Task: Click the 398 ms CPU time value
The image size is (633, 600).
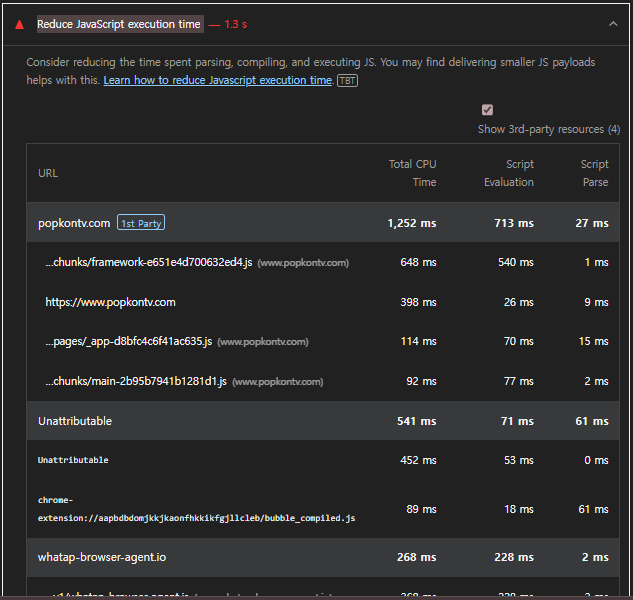Action: point(418,302)
